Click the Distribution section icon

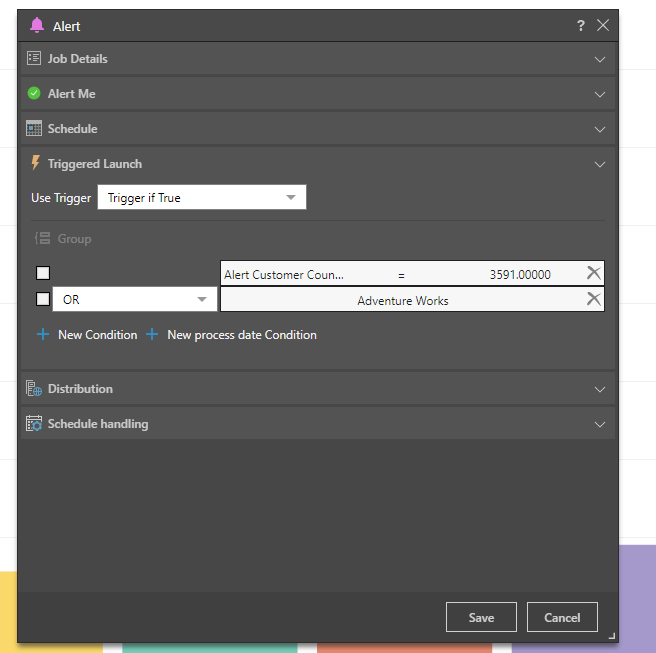pyautogui.click(x=34, y=389)
